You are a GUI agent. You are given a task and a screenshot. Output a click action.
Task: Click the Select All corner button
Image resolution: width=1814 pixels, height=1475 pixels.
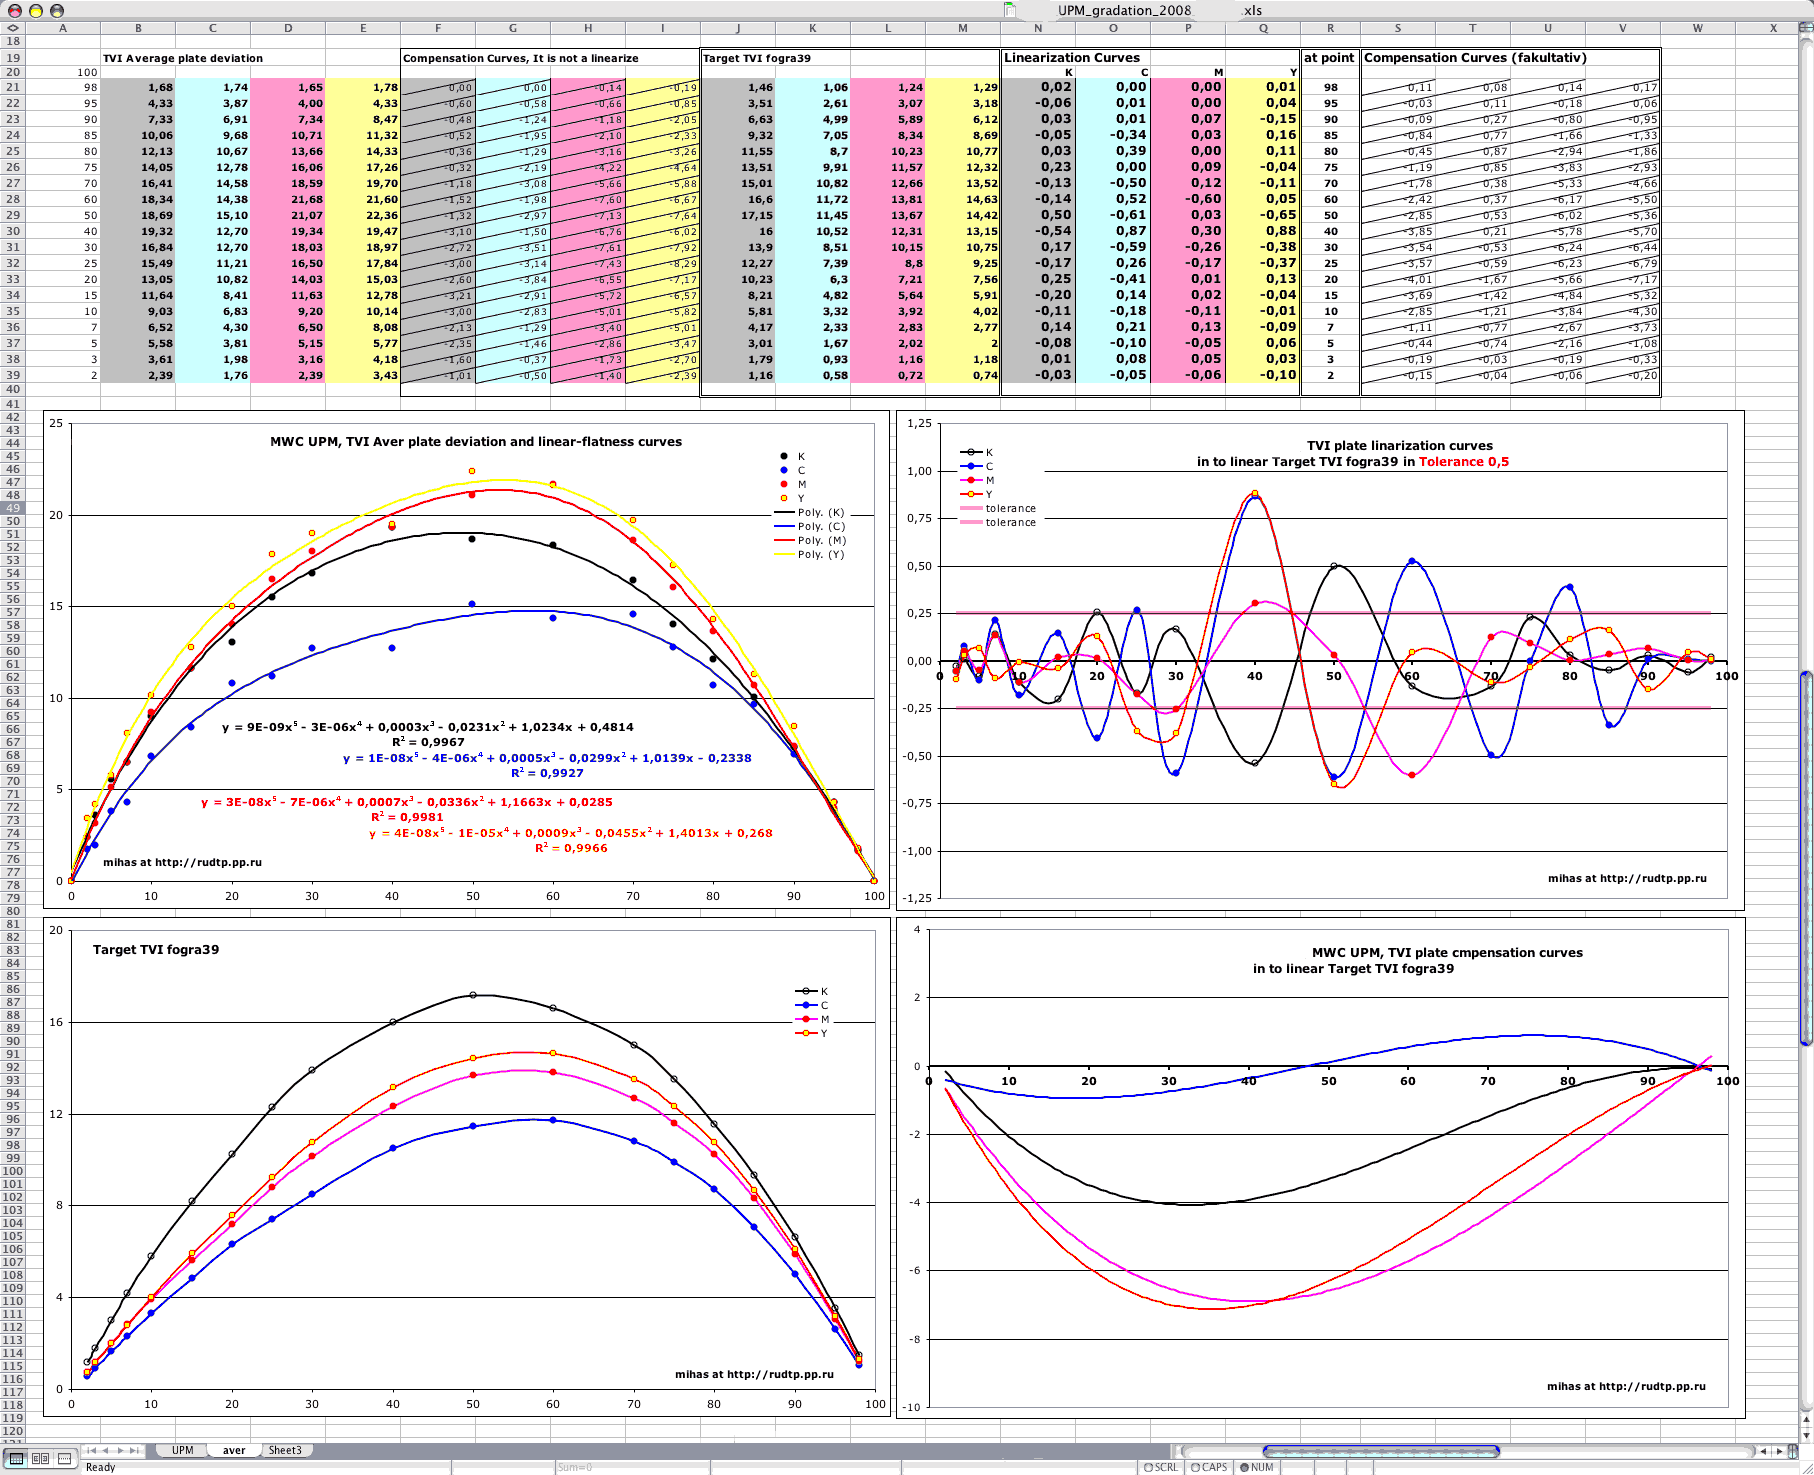[x=12, y=28]
